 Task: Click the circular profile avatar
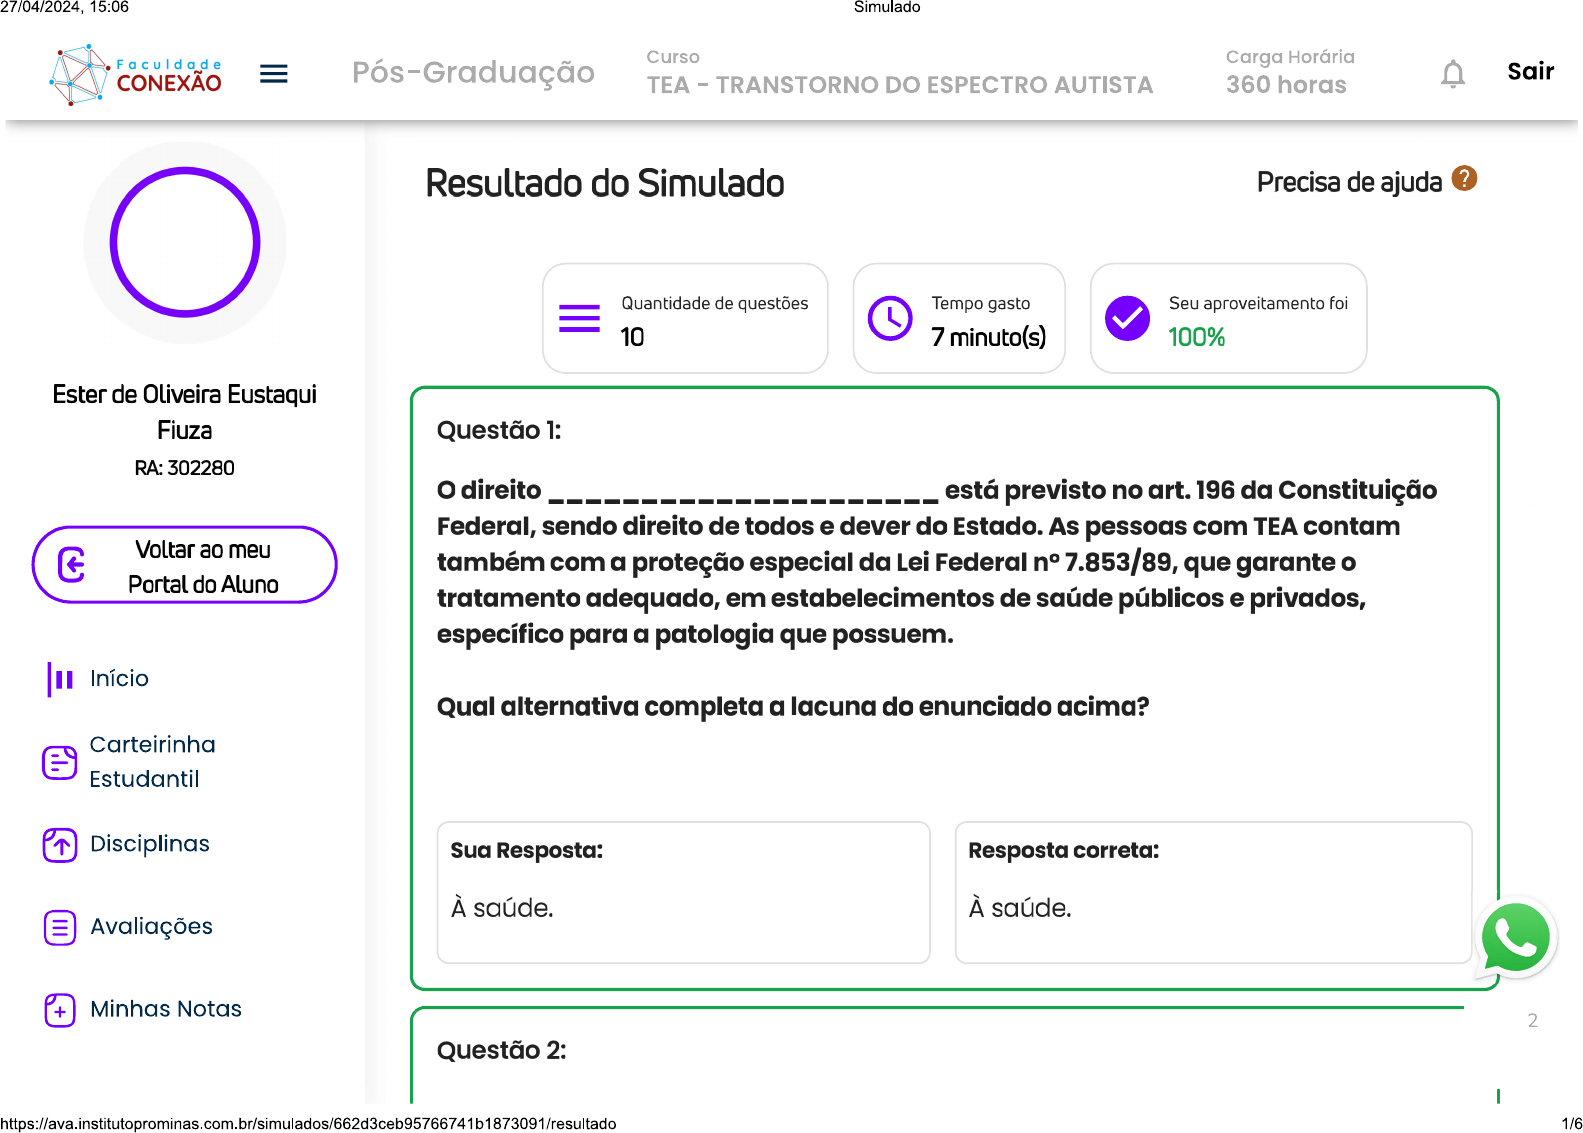[x=185, y=242]
